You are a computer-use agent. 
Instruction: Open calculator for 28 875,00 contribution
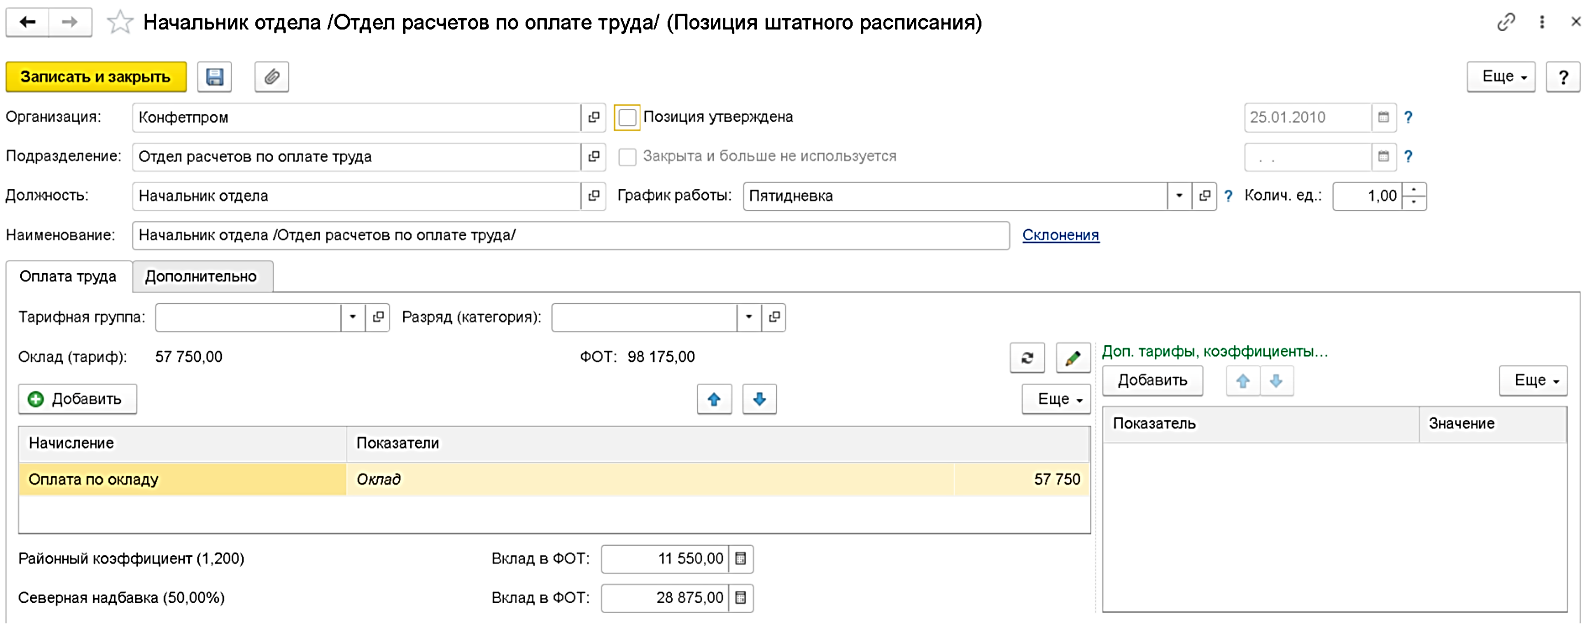coord(741,598)
